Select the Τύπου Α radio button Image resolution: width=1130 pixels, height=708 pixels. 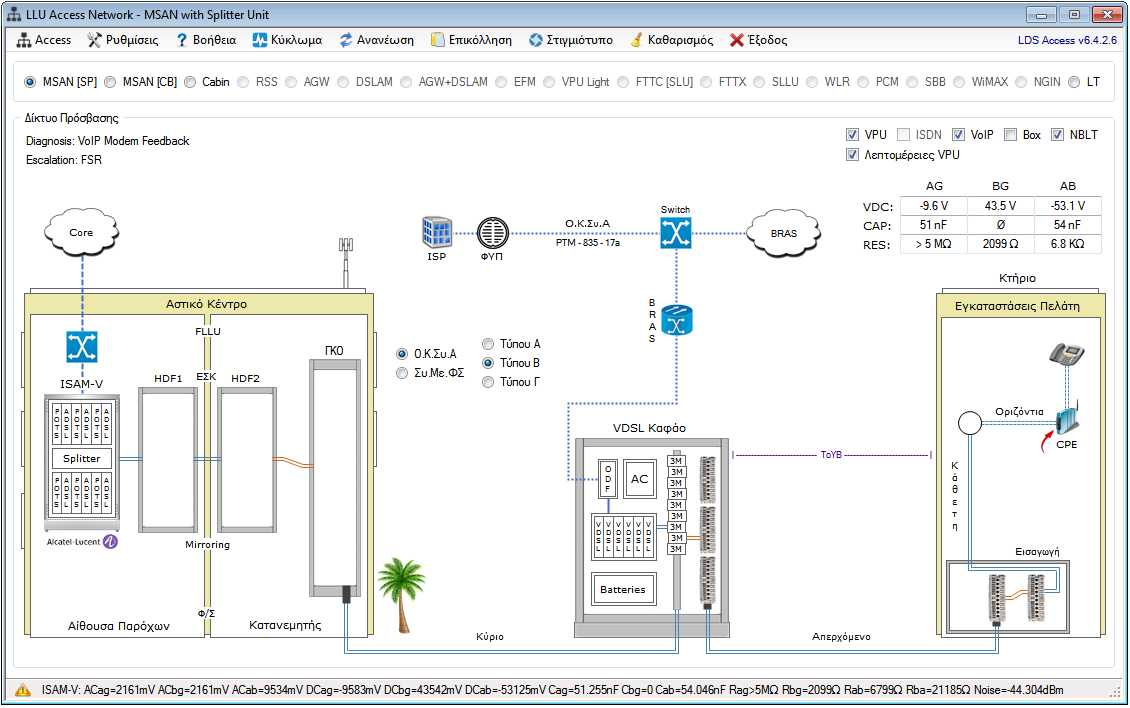pos(489,343)
